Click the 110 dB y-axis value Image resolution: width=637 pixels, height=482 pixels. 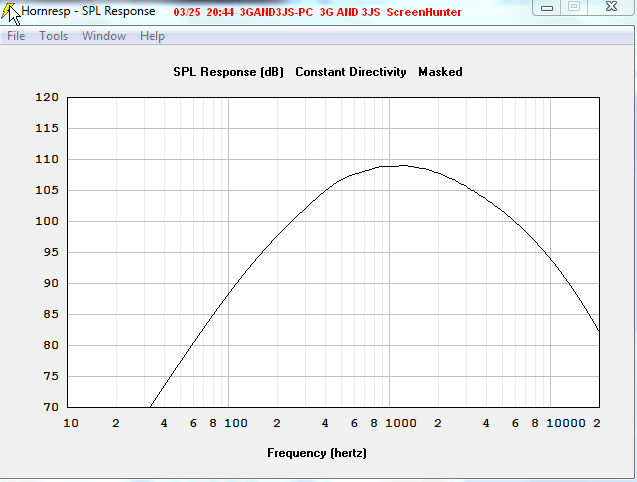pyautogui.click(x=47, y=159)
